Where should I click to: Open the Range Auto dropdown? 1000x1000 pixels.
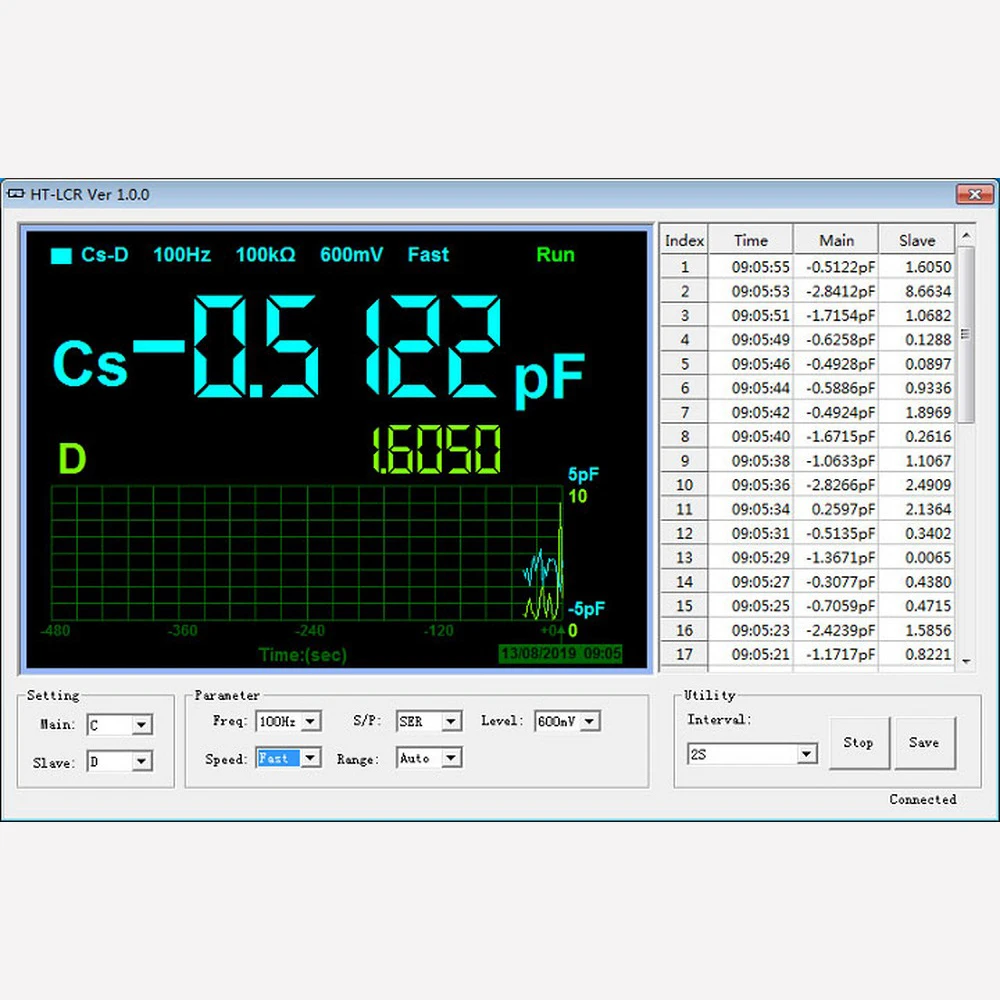click(451, 758)
